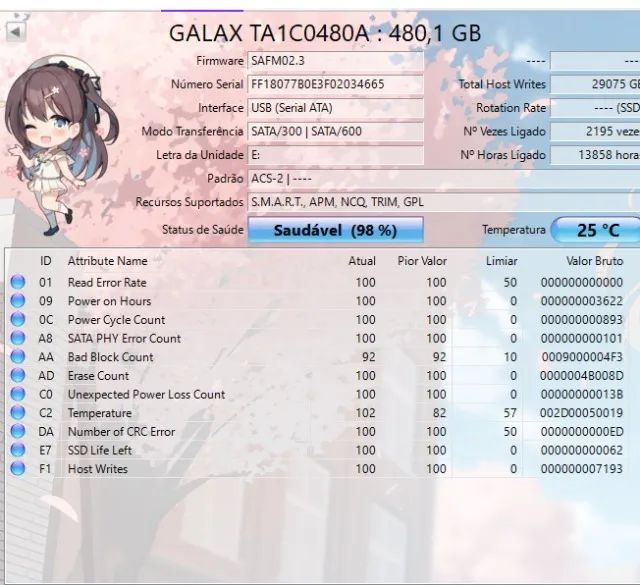Click the status orb for Power Cycle Count
The width and height of the screenshot is (640, 585).
coord(18,319)
